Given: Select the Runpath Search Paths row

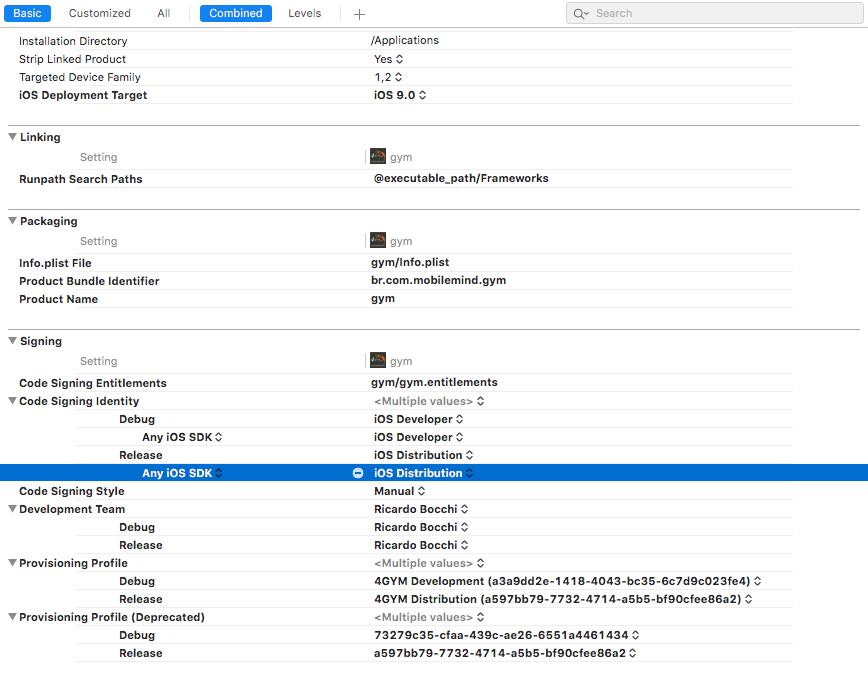Looking at the screenshot, I should pyautogui.click(x=81, y=179).
